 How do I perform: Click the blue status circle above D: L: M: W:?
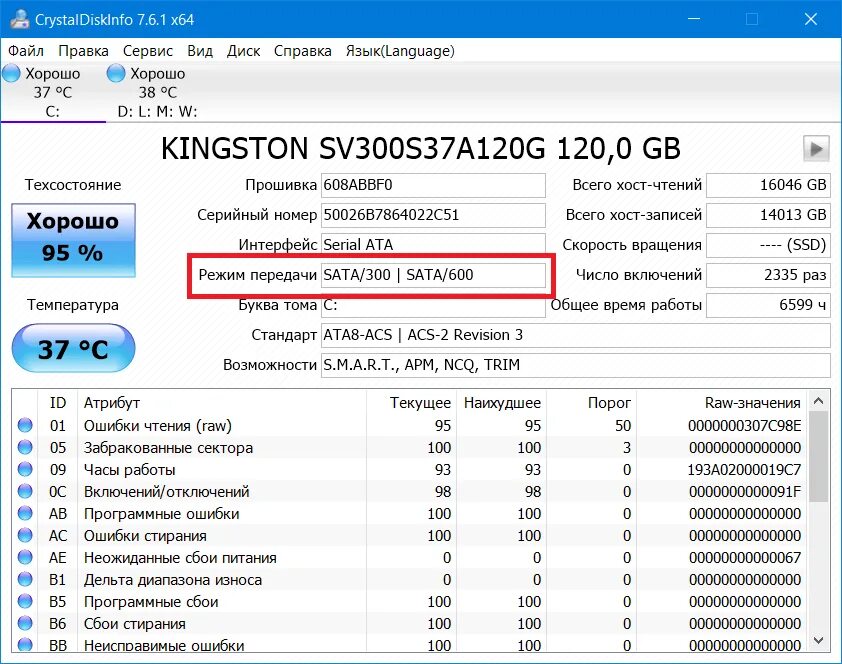(115, 73)
